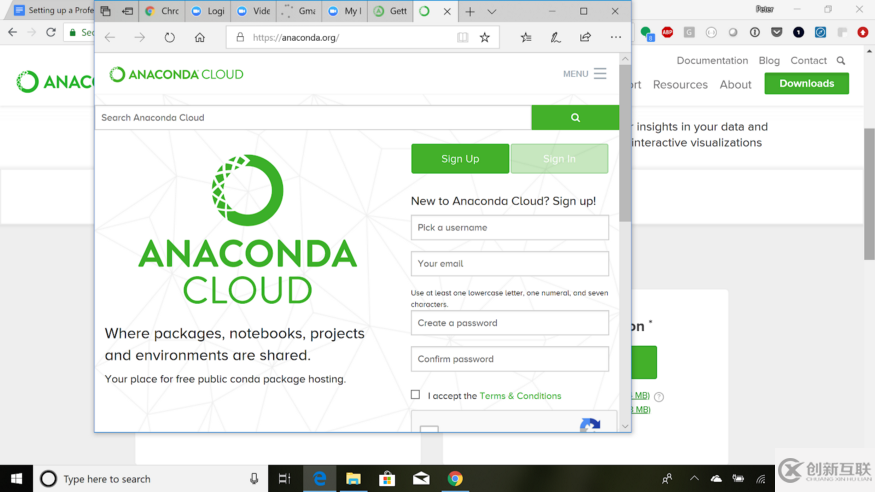875x492 pixels.
Task: Refresh the Anaconda Cloud page in Edge
Action: click(x=170, y=37)
